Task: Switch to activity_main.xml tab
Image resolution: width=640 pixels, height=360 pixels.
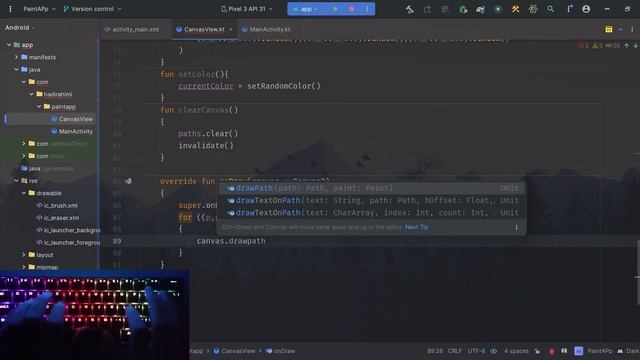Action: click(x=132, y=29)
